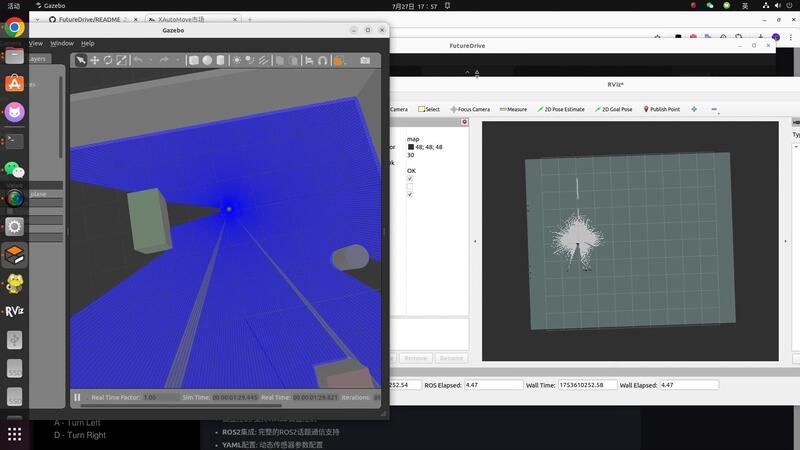Viewport: 800px width, 450px height.
Task: Open the RViz toolbar minus dropdown
Action: click(714, 109)
